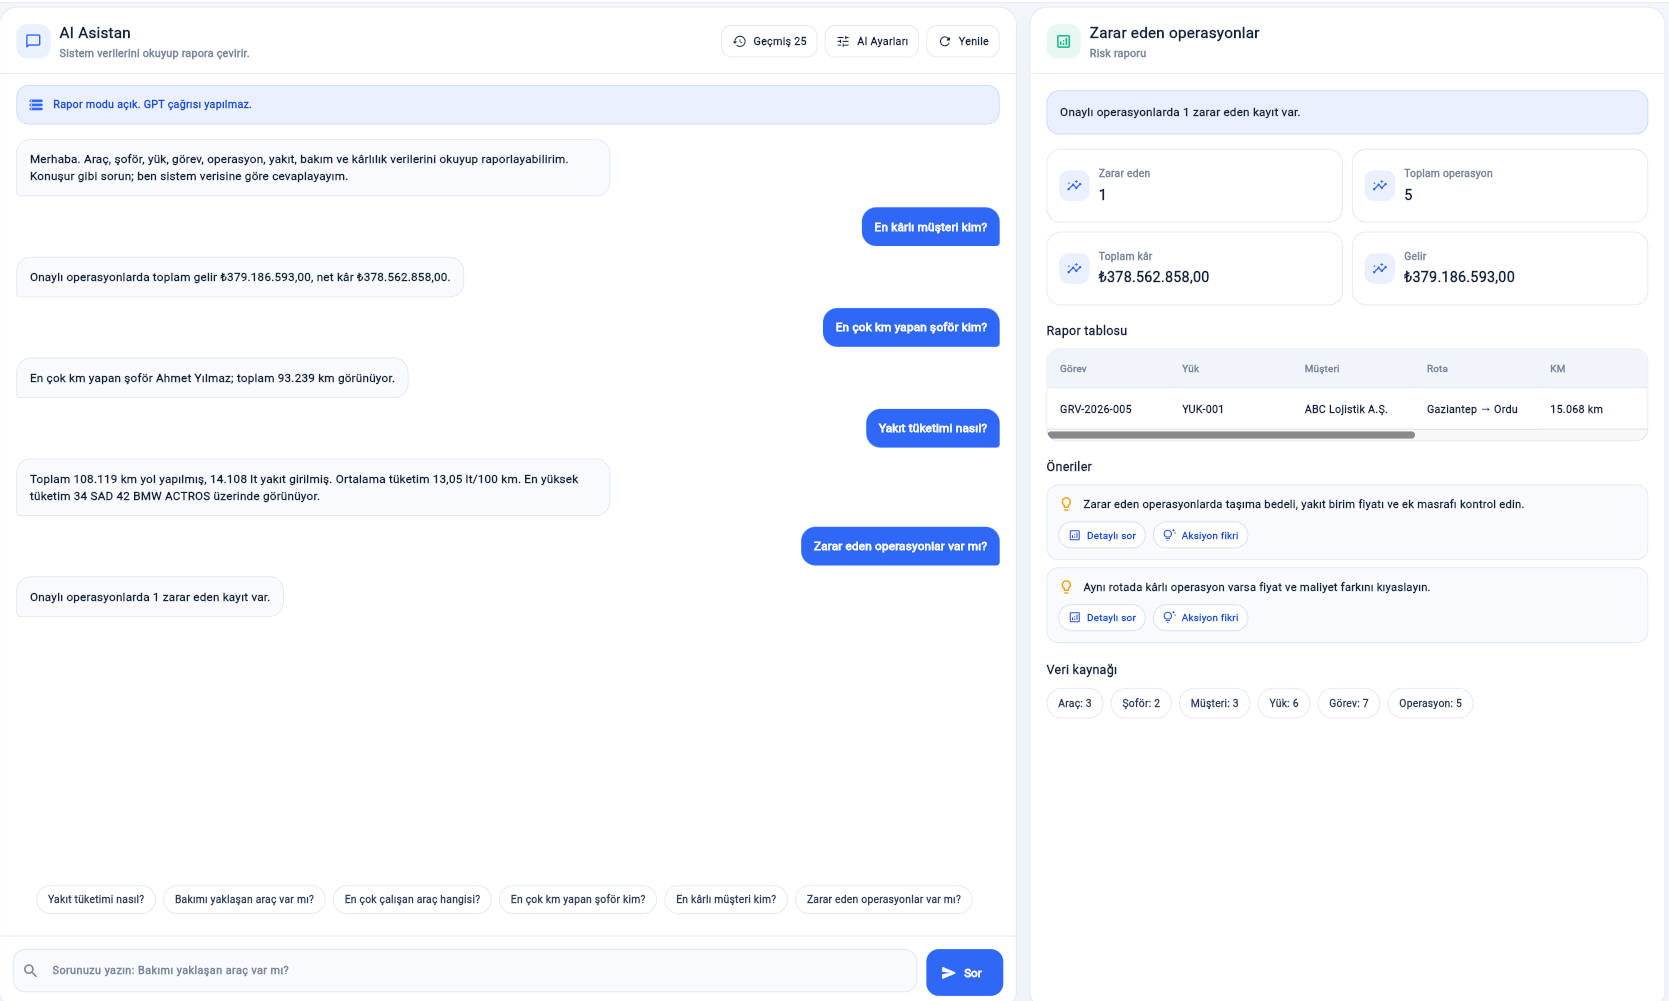Focus the Sorunuzu yazın question input

click(465, 971)
